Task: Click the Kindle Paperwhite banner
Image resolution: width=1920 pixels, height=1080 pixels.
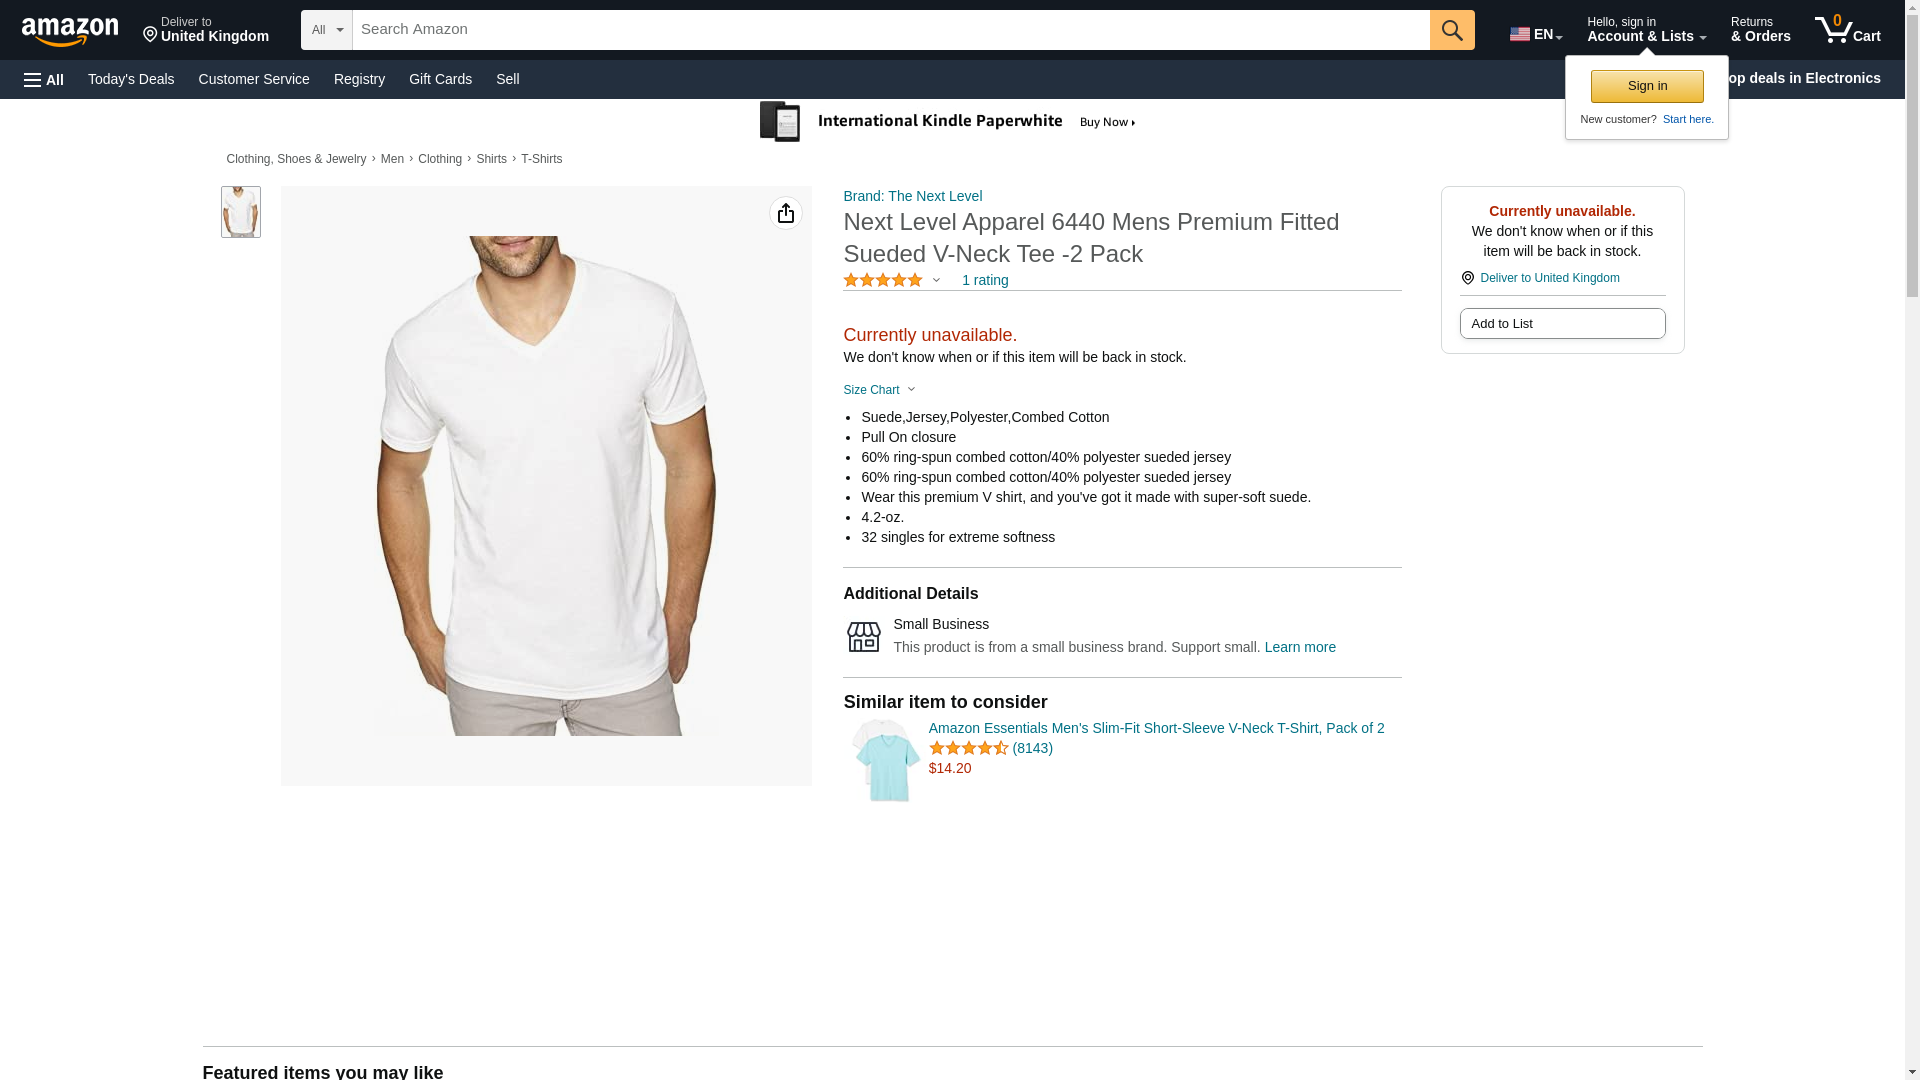Action: [x=948, y=122]
